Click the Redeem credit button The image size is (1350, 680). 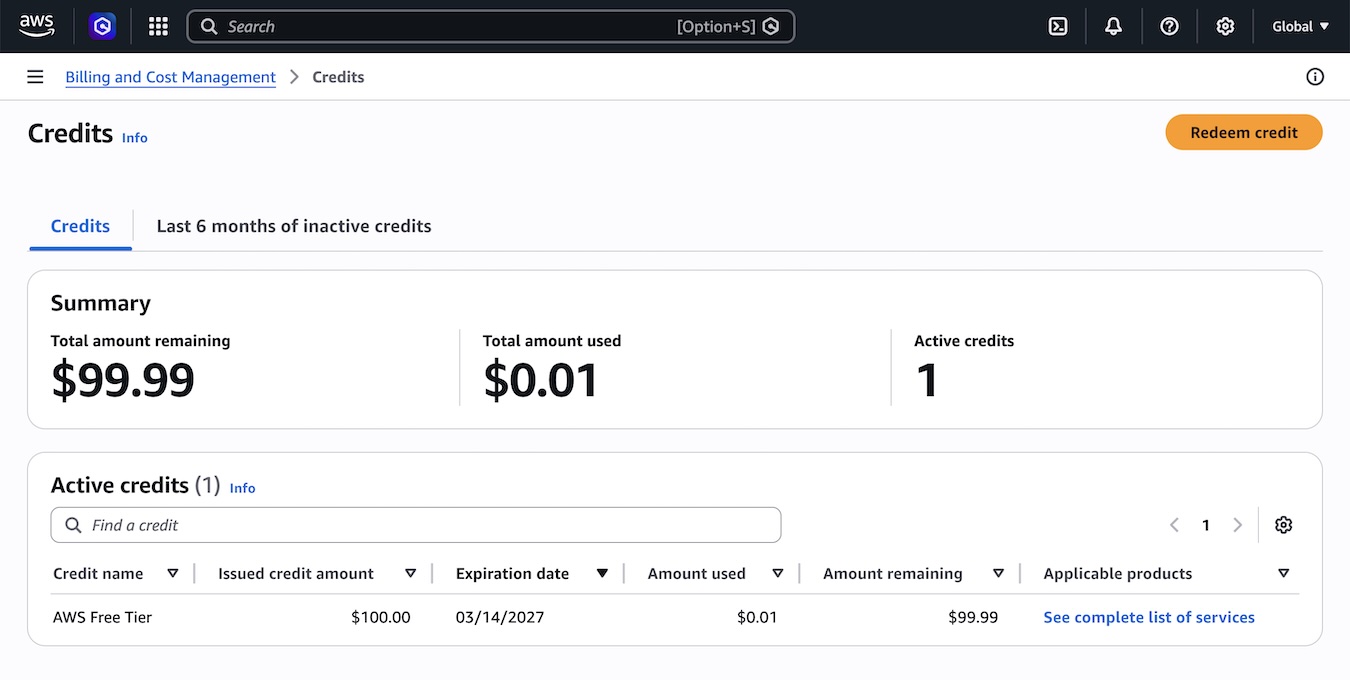coord(1243,132)
